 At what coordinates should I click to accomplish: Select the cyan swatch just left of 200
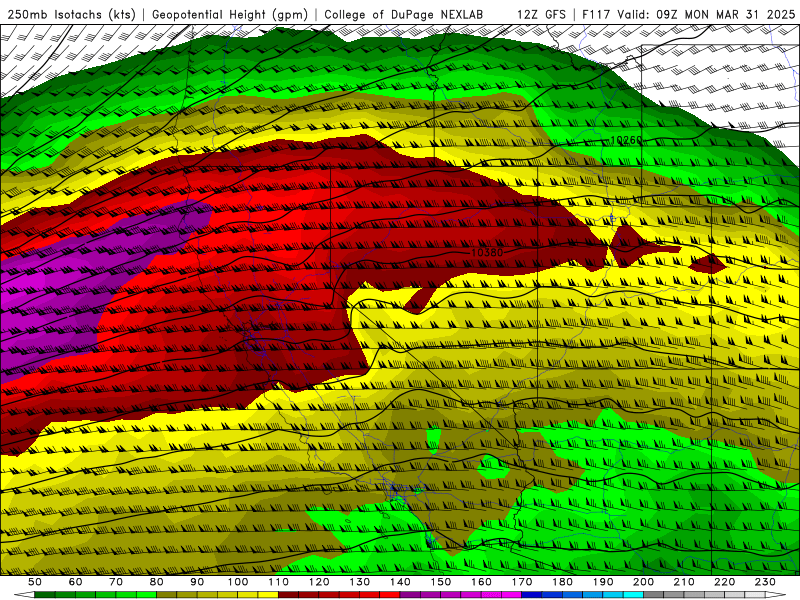pos(633,595)
